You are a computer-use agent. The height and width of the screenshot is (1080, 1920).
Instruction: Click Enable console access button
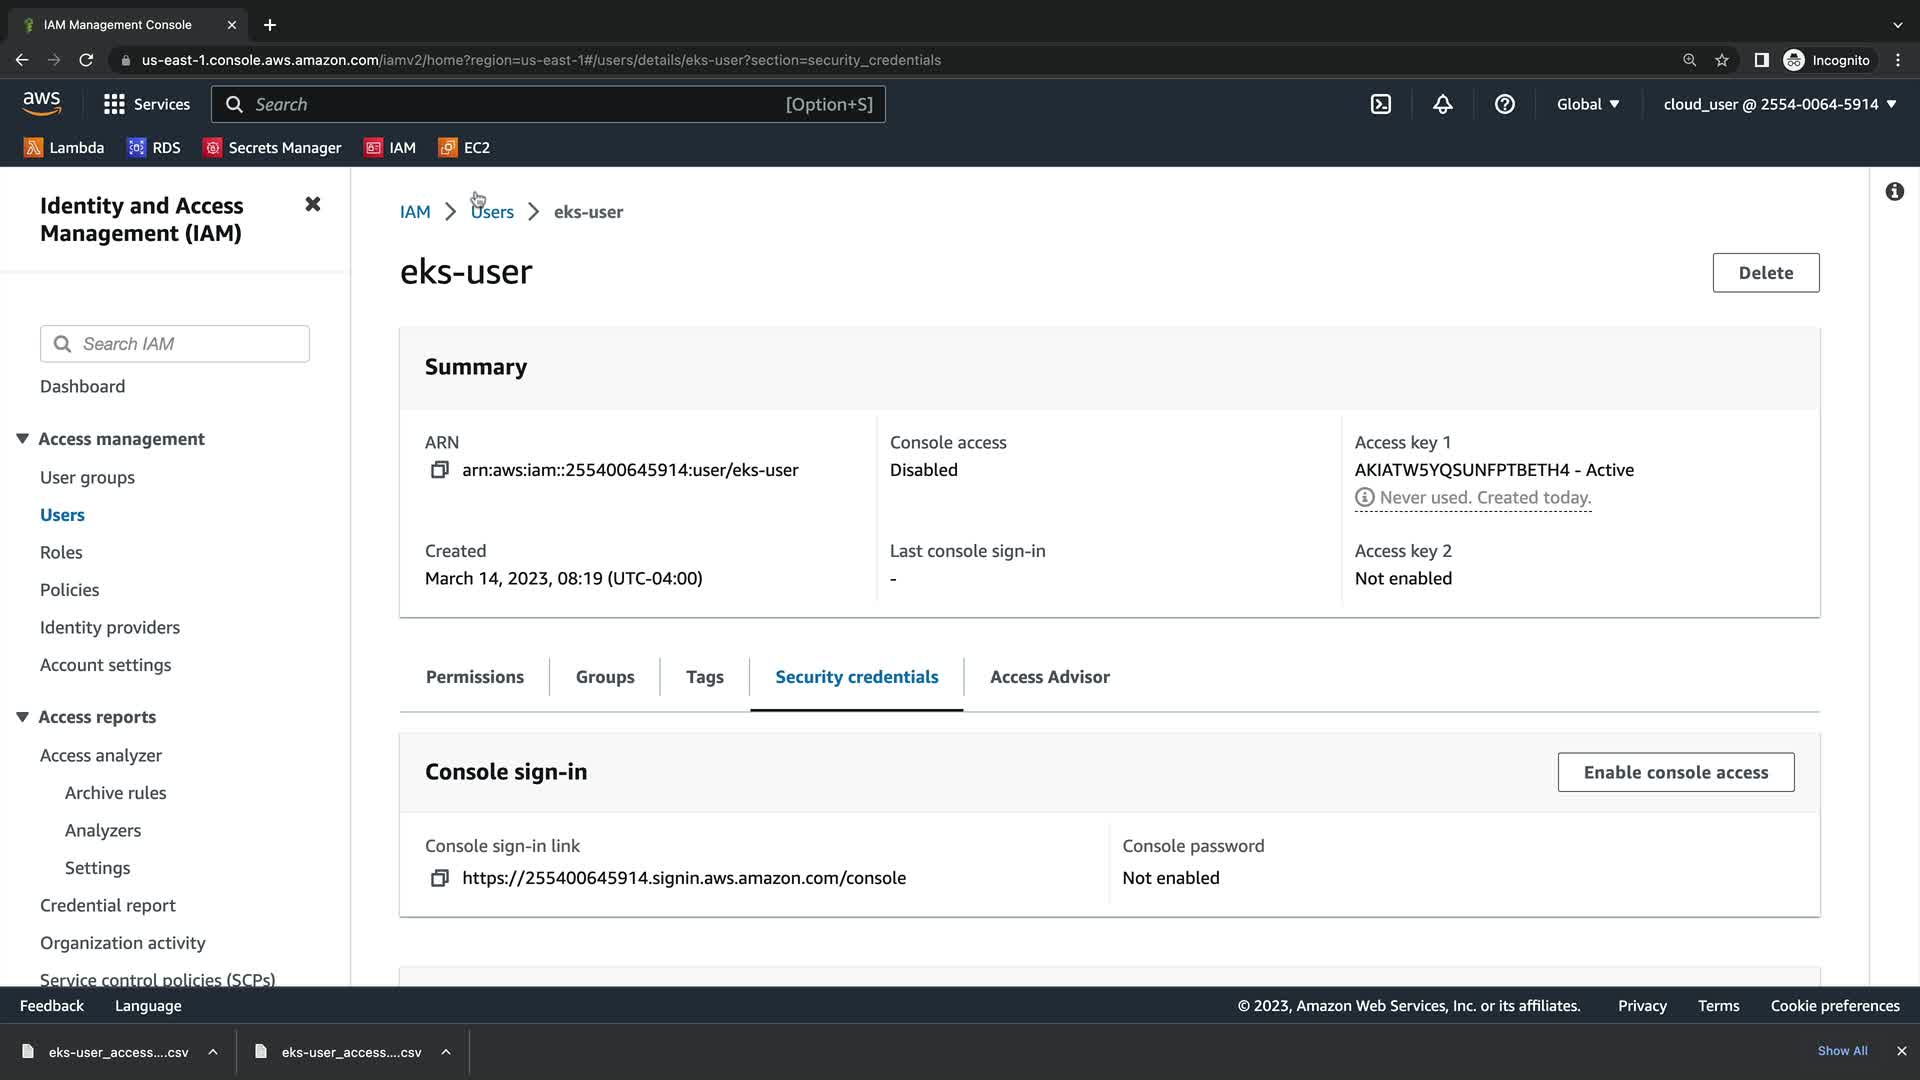coord(1676,772)
